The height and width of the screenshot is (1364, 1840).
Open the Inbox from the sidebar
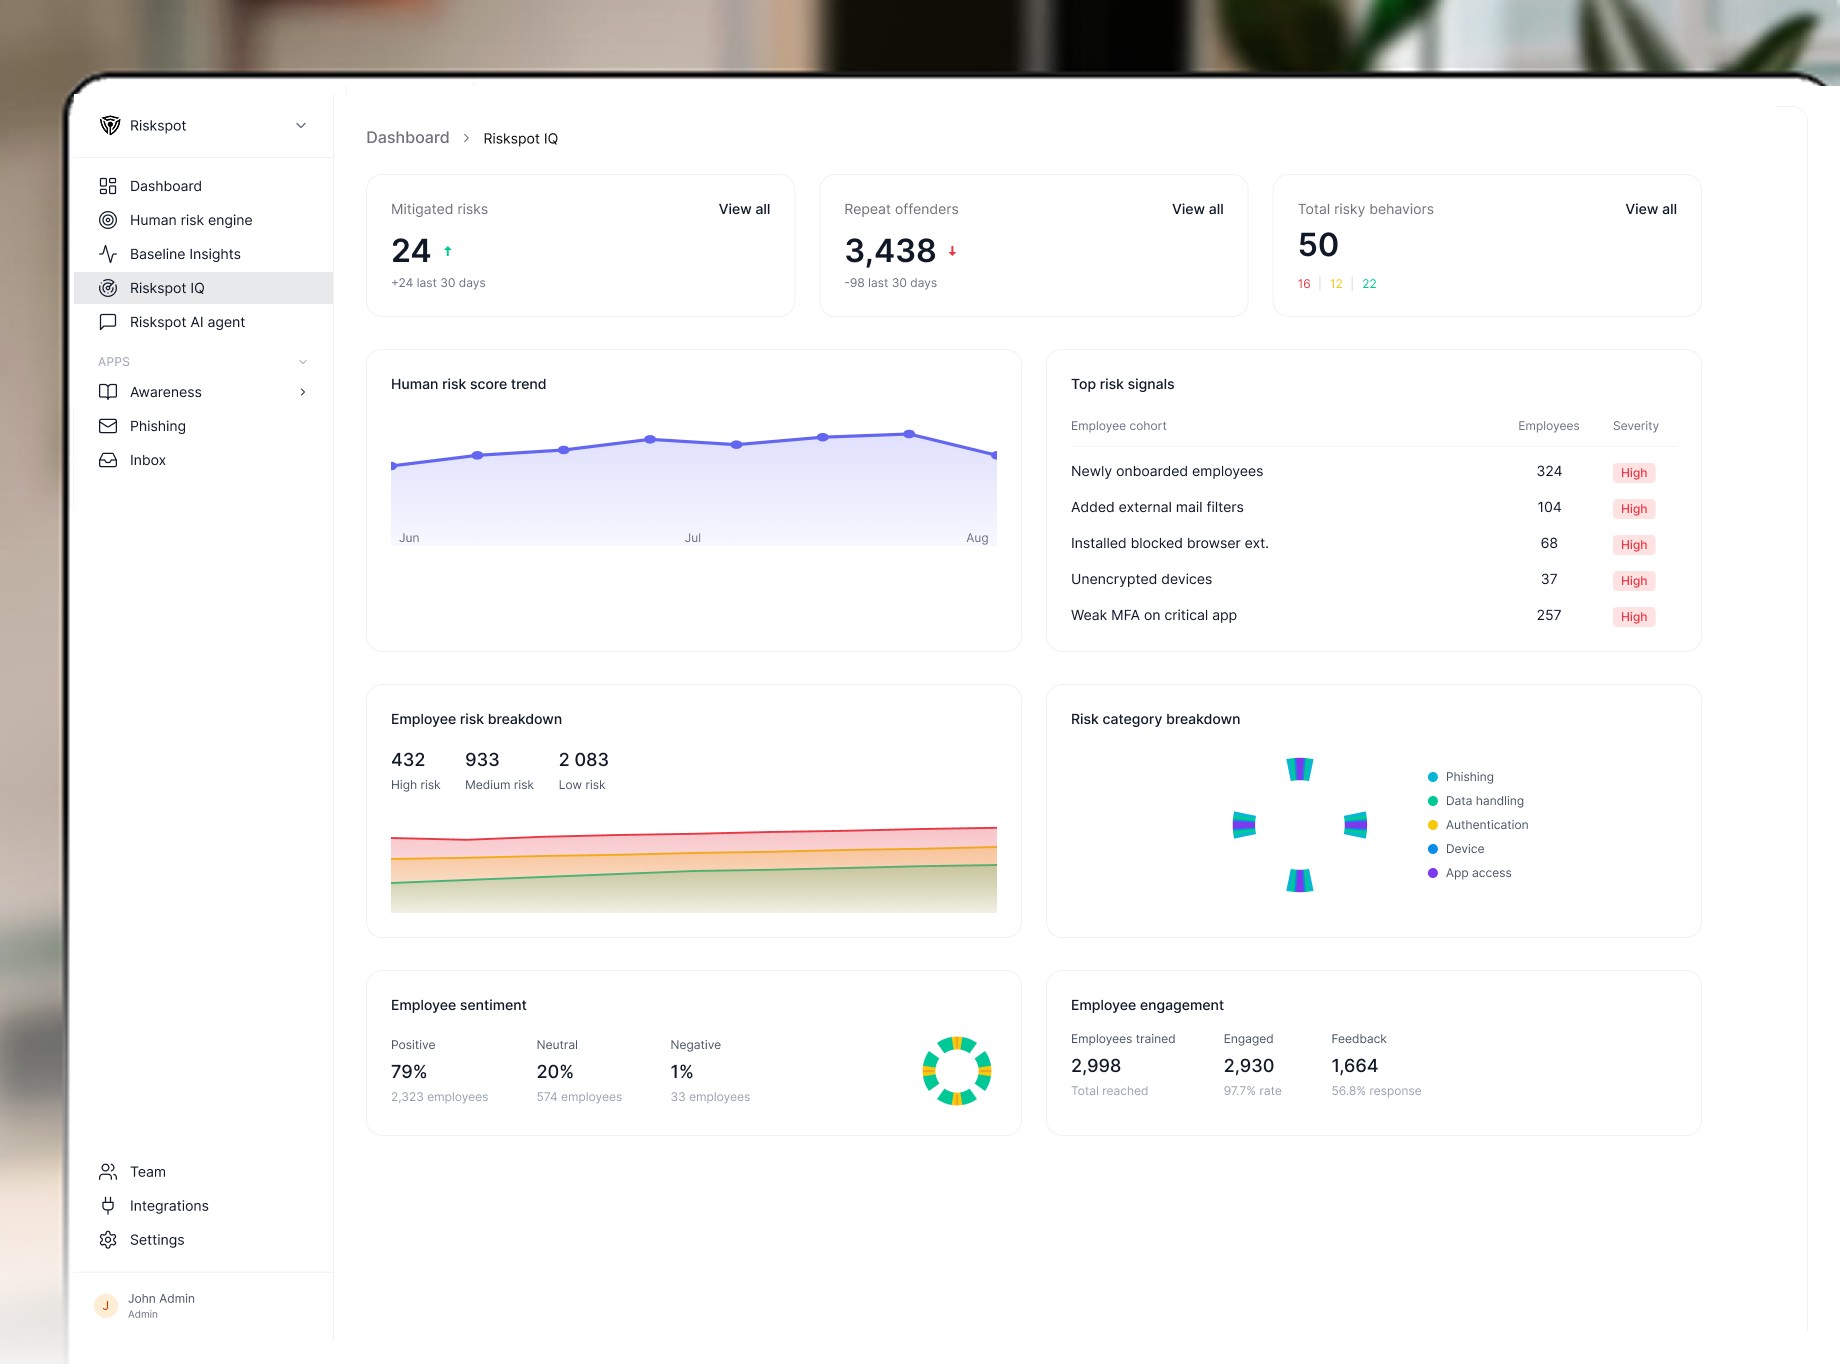pyautogui.click(x=147, y=459)
